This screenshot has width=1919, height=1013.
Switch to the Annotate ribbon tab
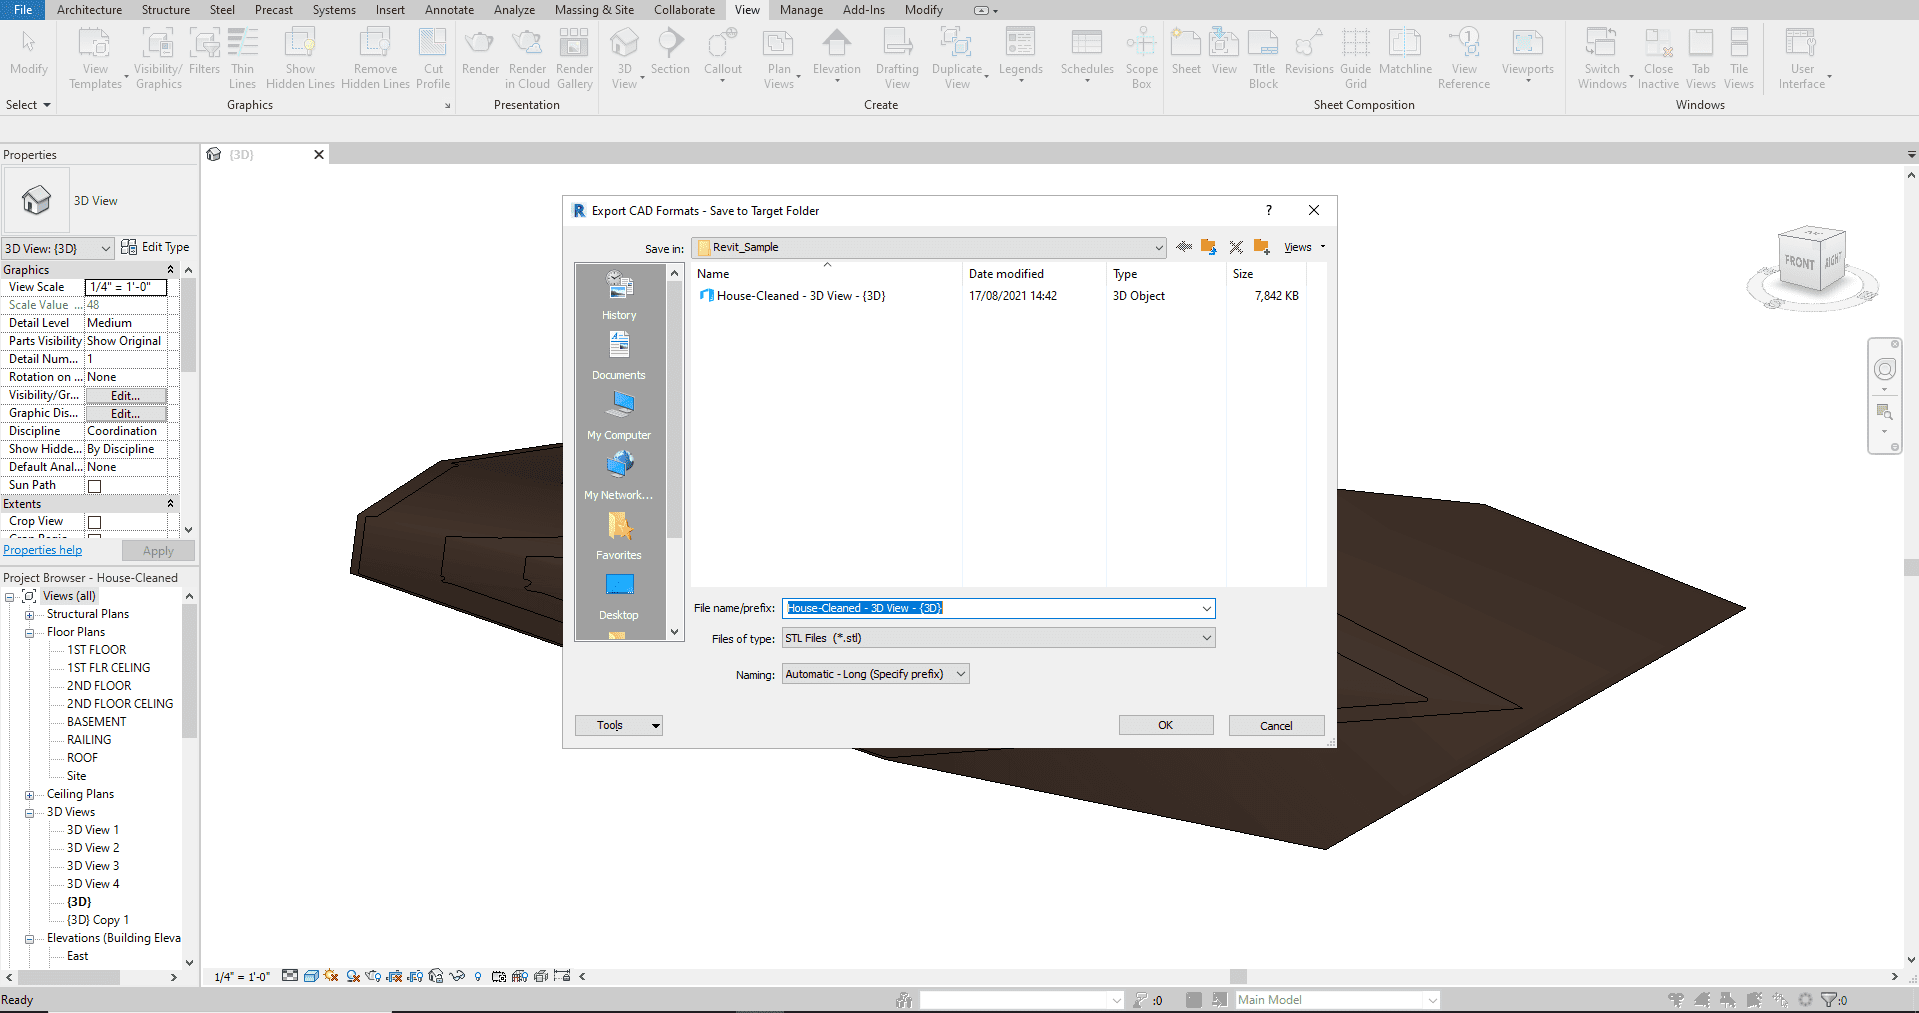pos(449,10)
